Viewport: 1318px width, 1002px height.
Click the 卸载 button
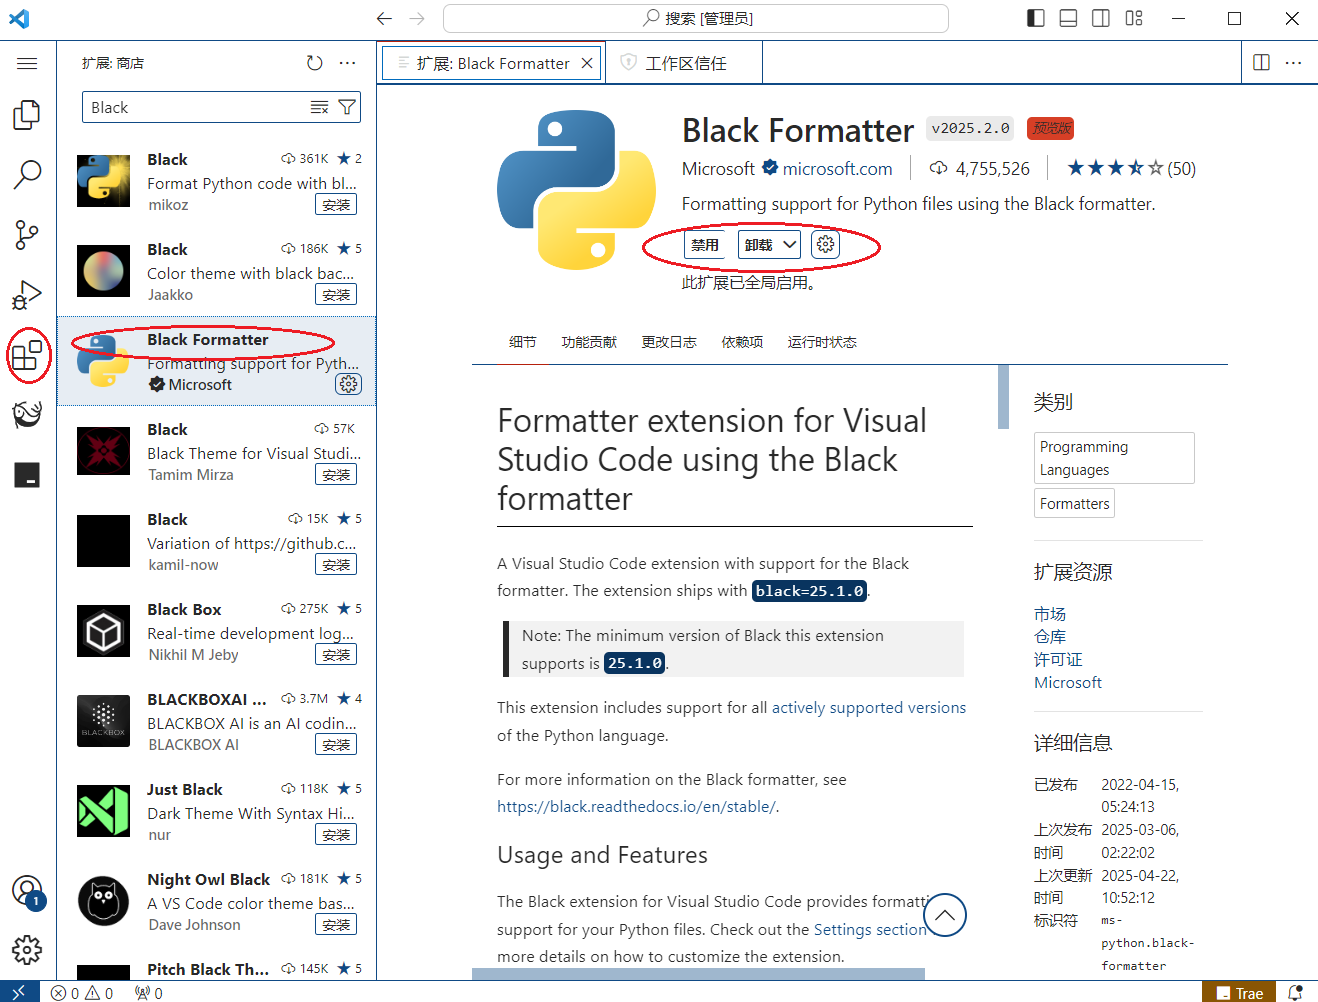coord(758,244)
